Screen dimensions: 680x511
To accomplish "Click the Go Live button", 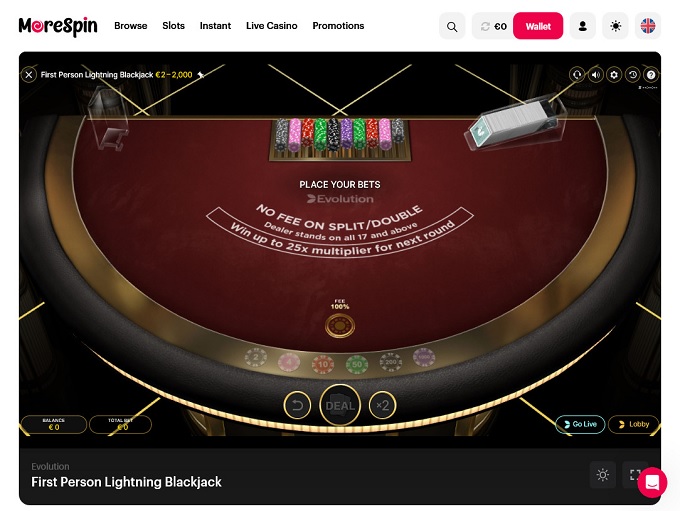I will point(580,424).
